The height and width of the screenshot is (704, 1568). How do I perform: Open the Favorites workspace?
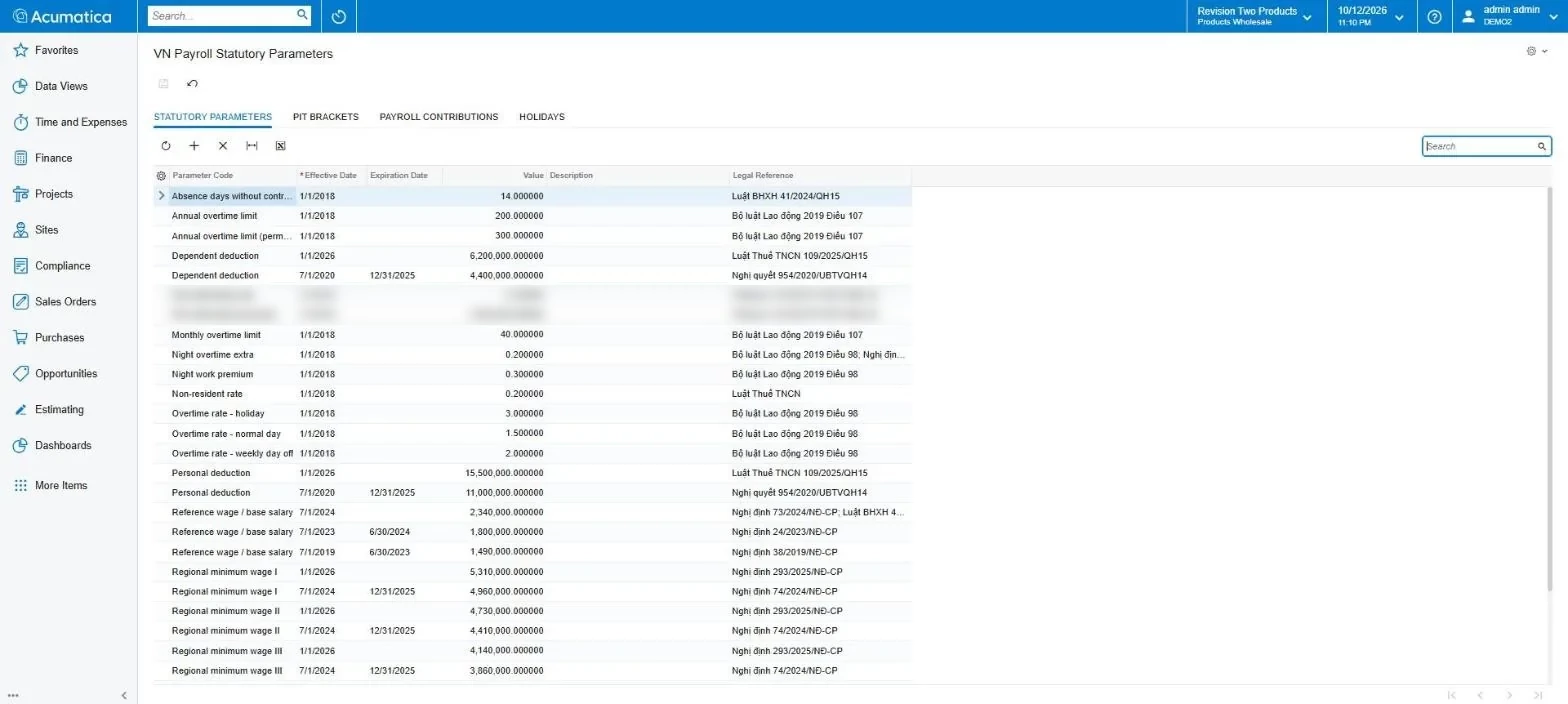tap(56, 50)
